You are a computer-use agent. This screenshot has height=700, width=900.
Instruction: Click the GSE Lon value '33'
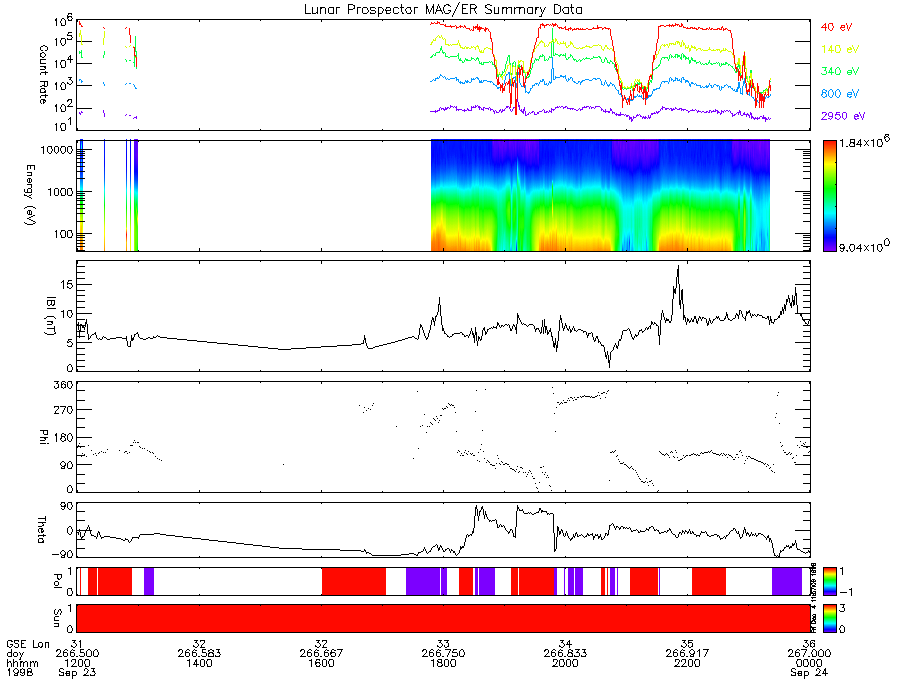tap(443, 644)
